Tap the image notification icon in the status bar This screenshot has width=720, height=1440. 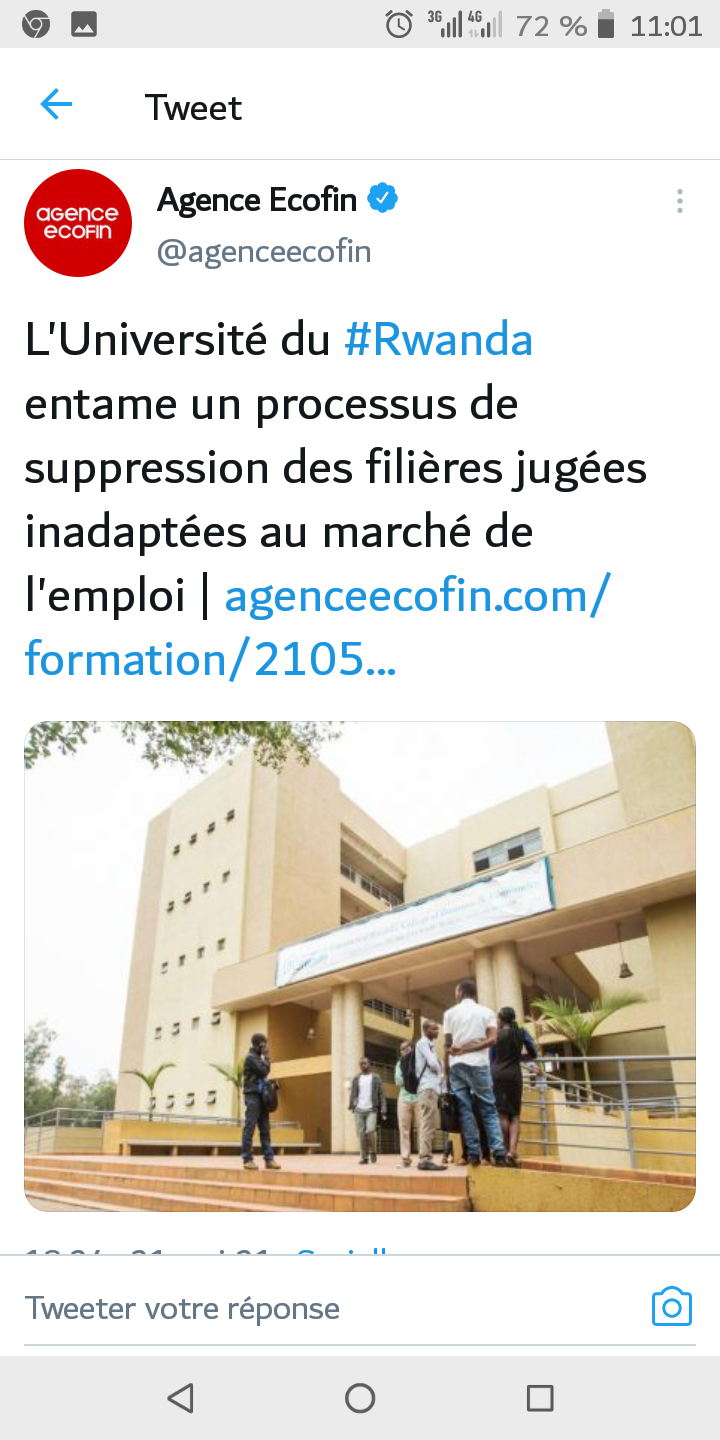84,25
